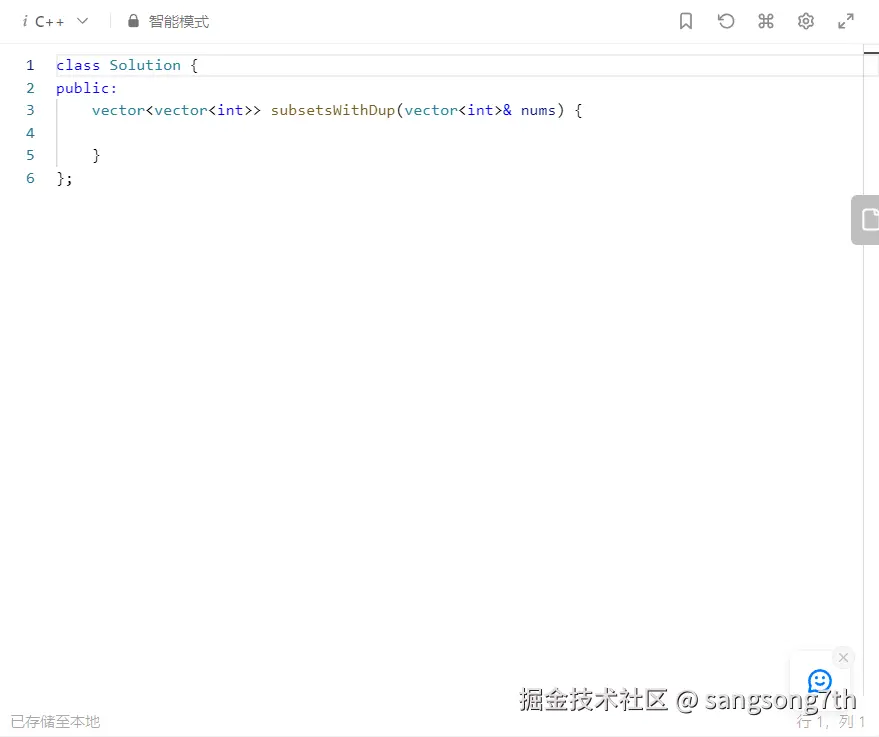Open the keyboard shortcuts command icon
879x737 pixels.
766,21
